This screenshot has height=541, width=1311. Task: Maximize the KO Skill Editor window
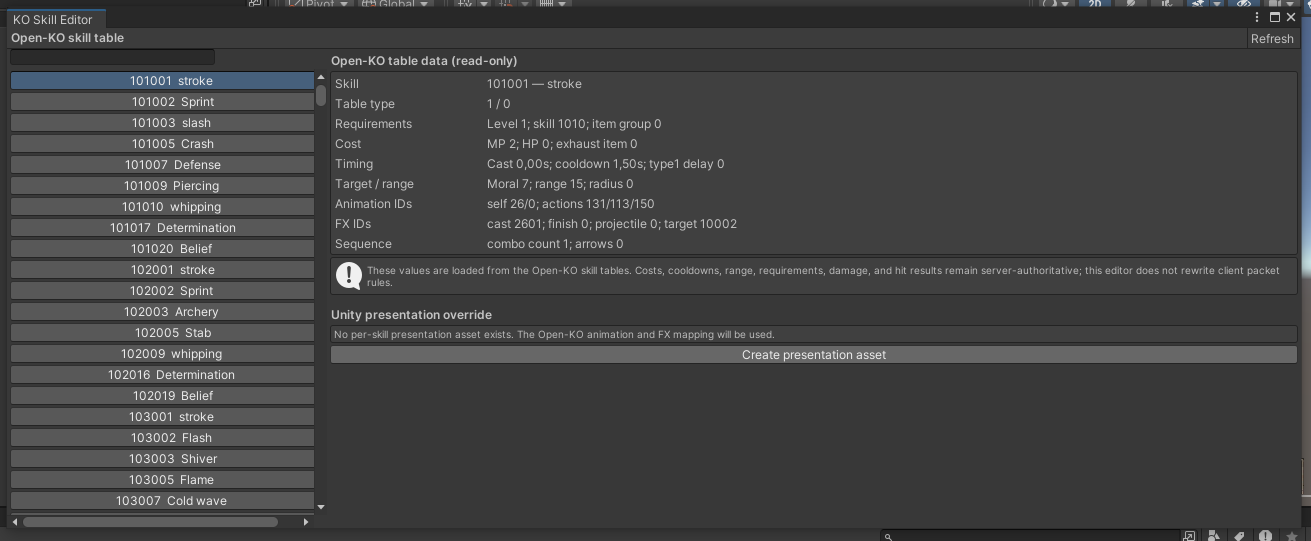(x=1275, y=17)
